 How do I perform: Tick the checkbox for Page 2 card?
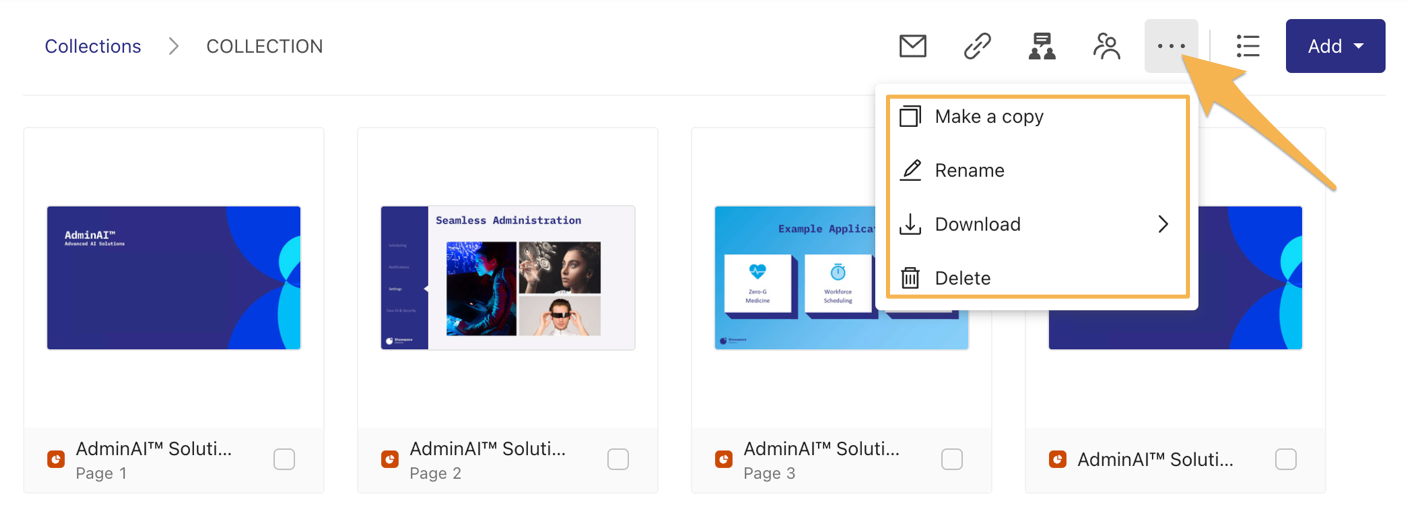tap(618, 459)
